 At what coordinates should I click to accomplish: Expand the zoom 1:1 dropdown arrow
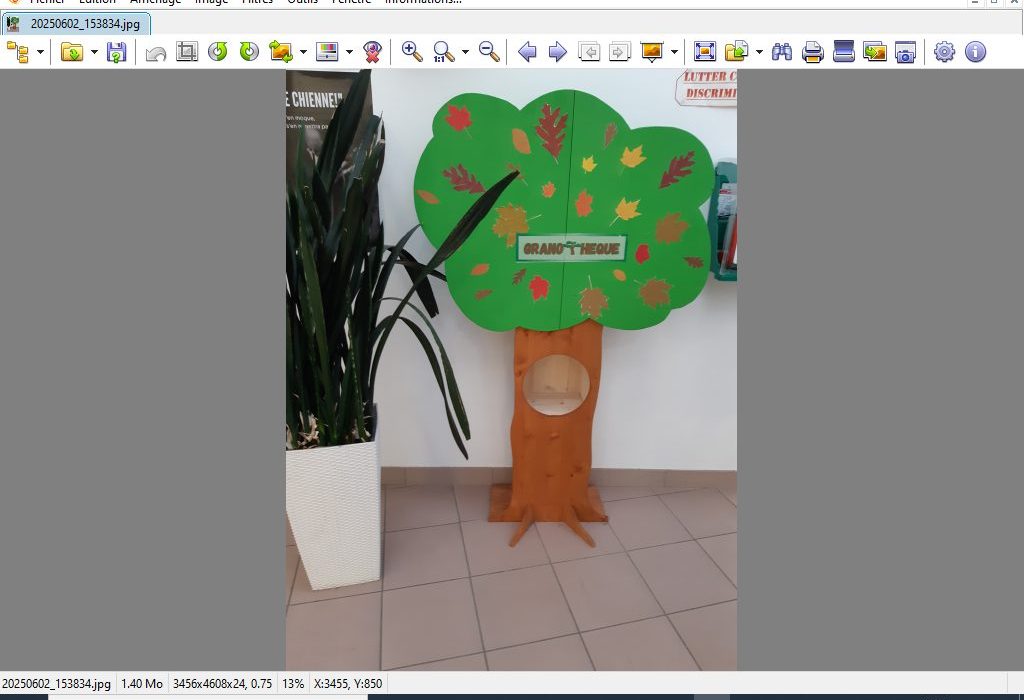pyautogui.click(x=465, y=52)
